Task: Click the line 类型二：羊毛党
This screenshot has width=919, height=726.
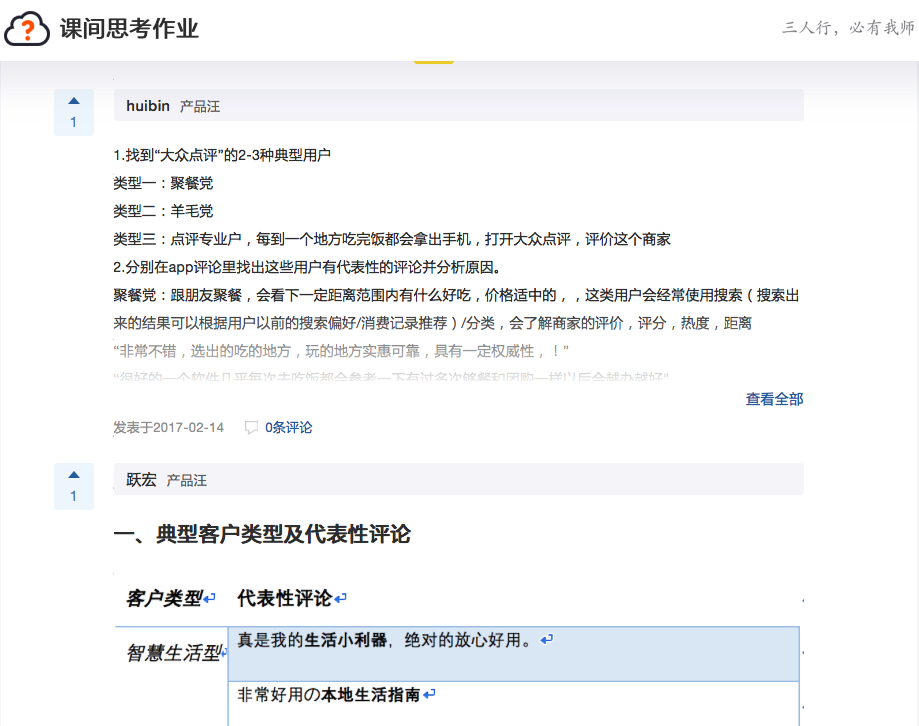Action: (x=163, y=211)
